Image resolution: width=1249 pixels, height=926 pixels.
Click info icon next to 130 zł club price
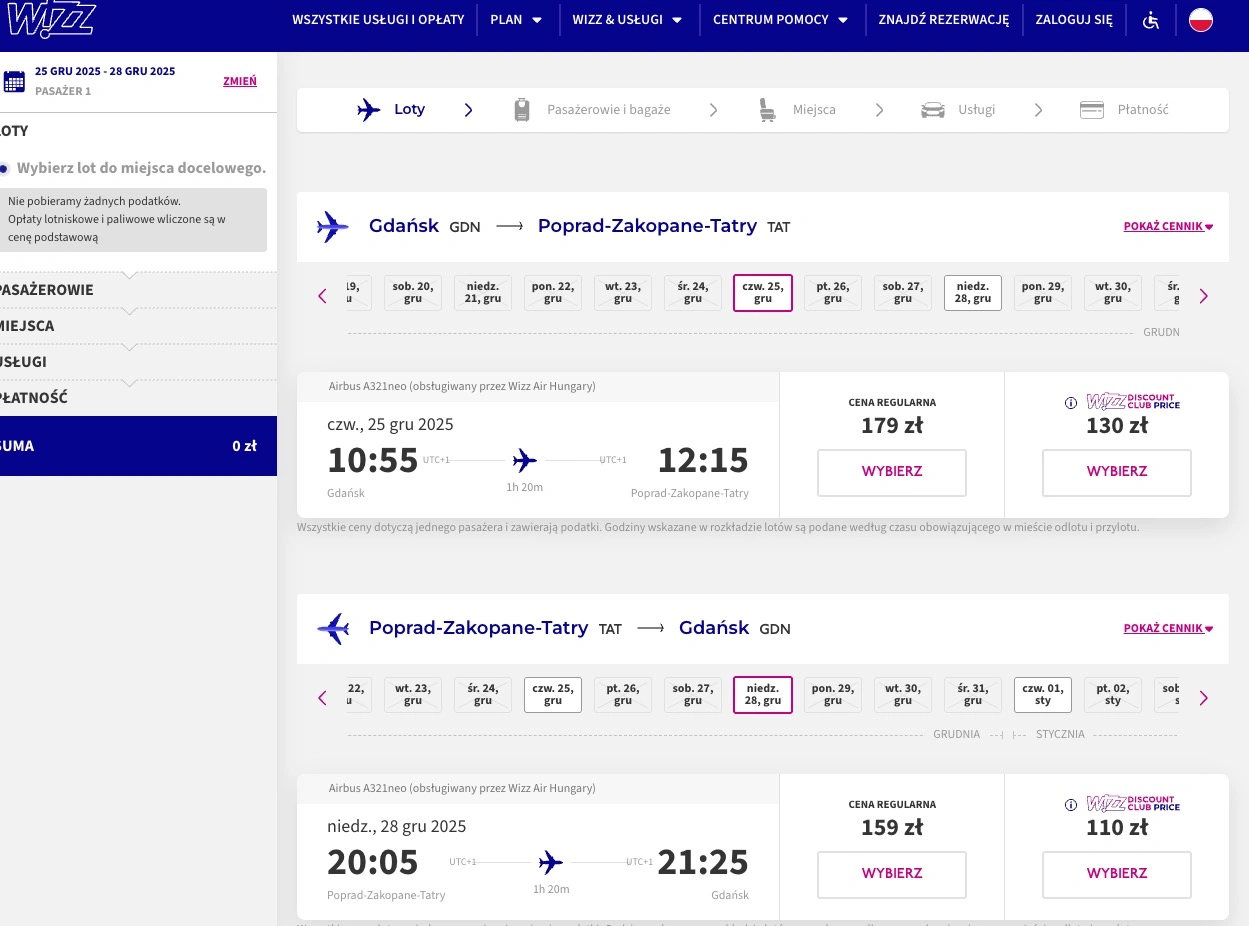click(1070, 403)
